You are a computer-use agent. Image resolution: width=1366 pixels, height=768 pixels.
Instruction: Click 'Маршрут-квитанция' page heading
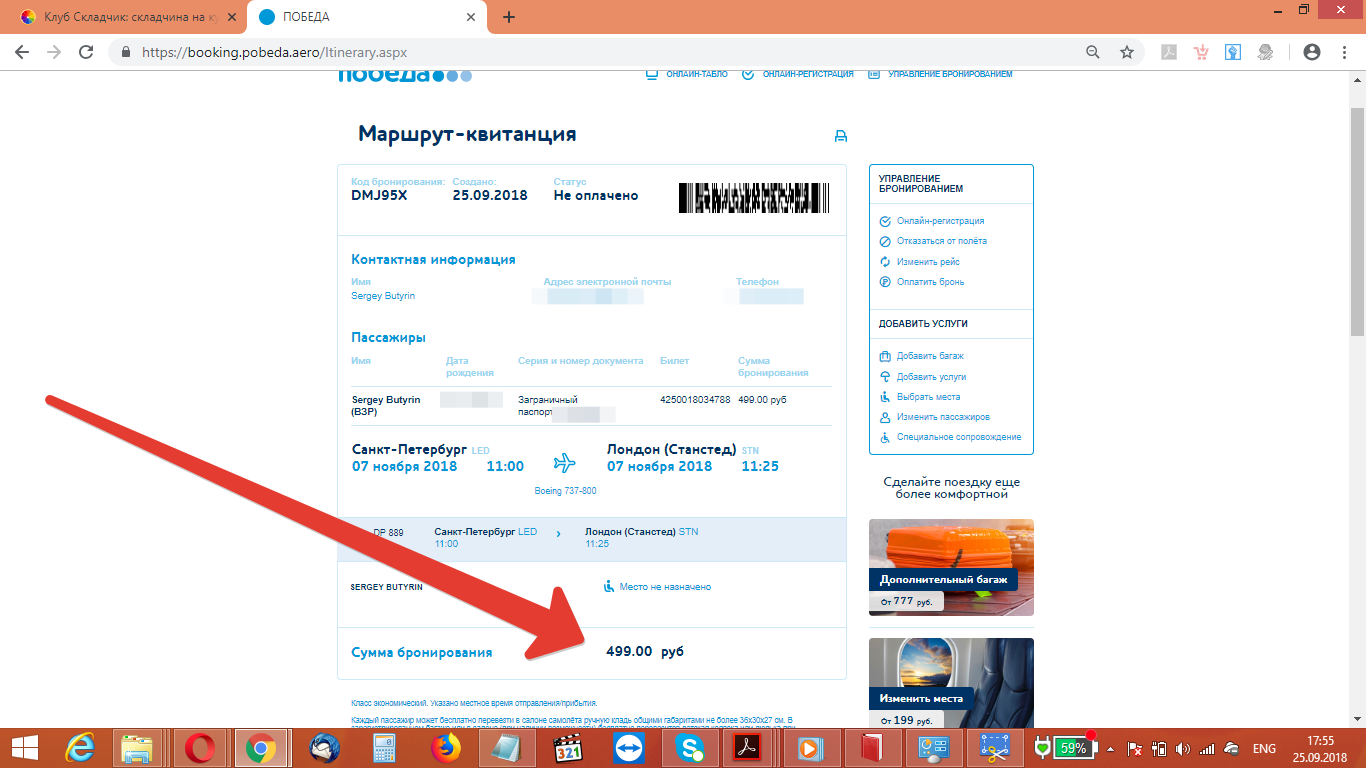pos(467,134)
